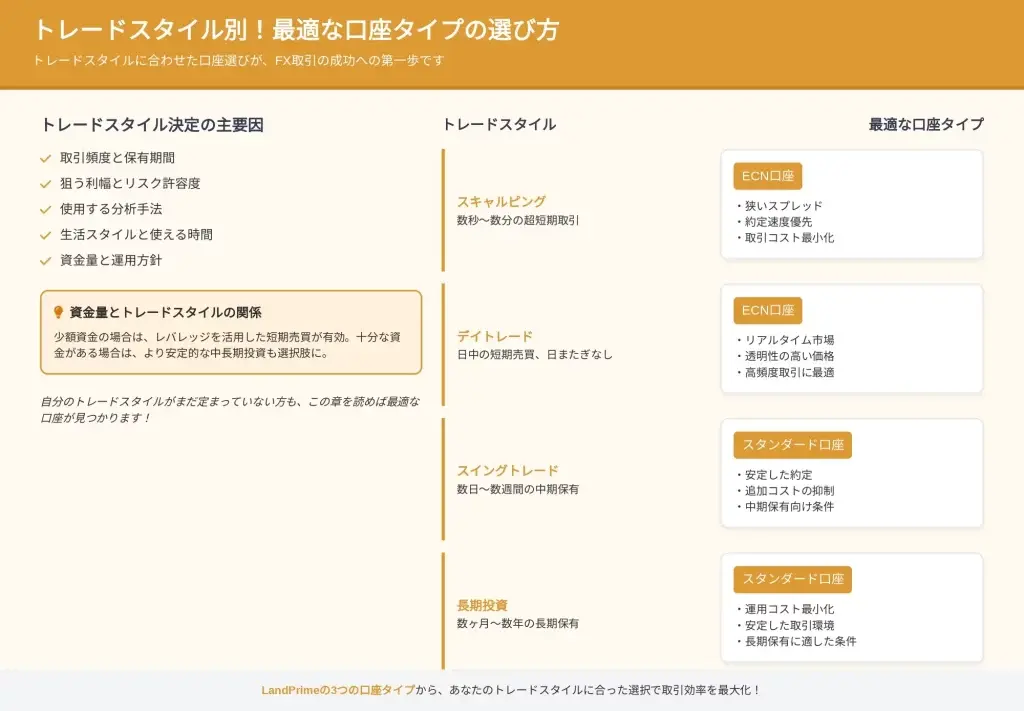Click the スイングトレード style heading
Viewport: 1024px width, 711px height.
[507, 470]
